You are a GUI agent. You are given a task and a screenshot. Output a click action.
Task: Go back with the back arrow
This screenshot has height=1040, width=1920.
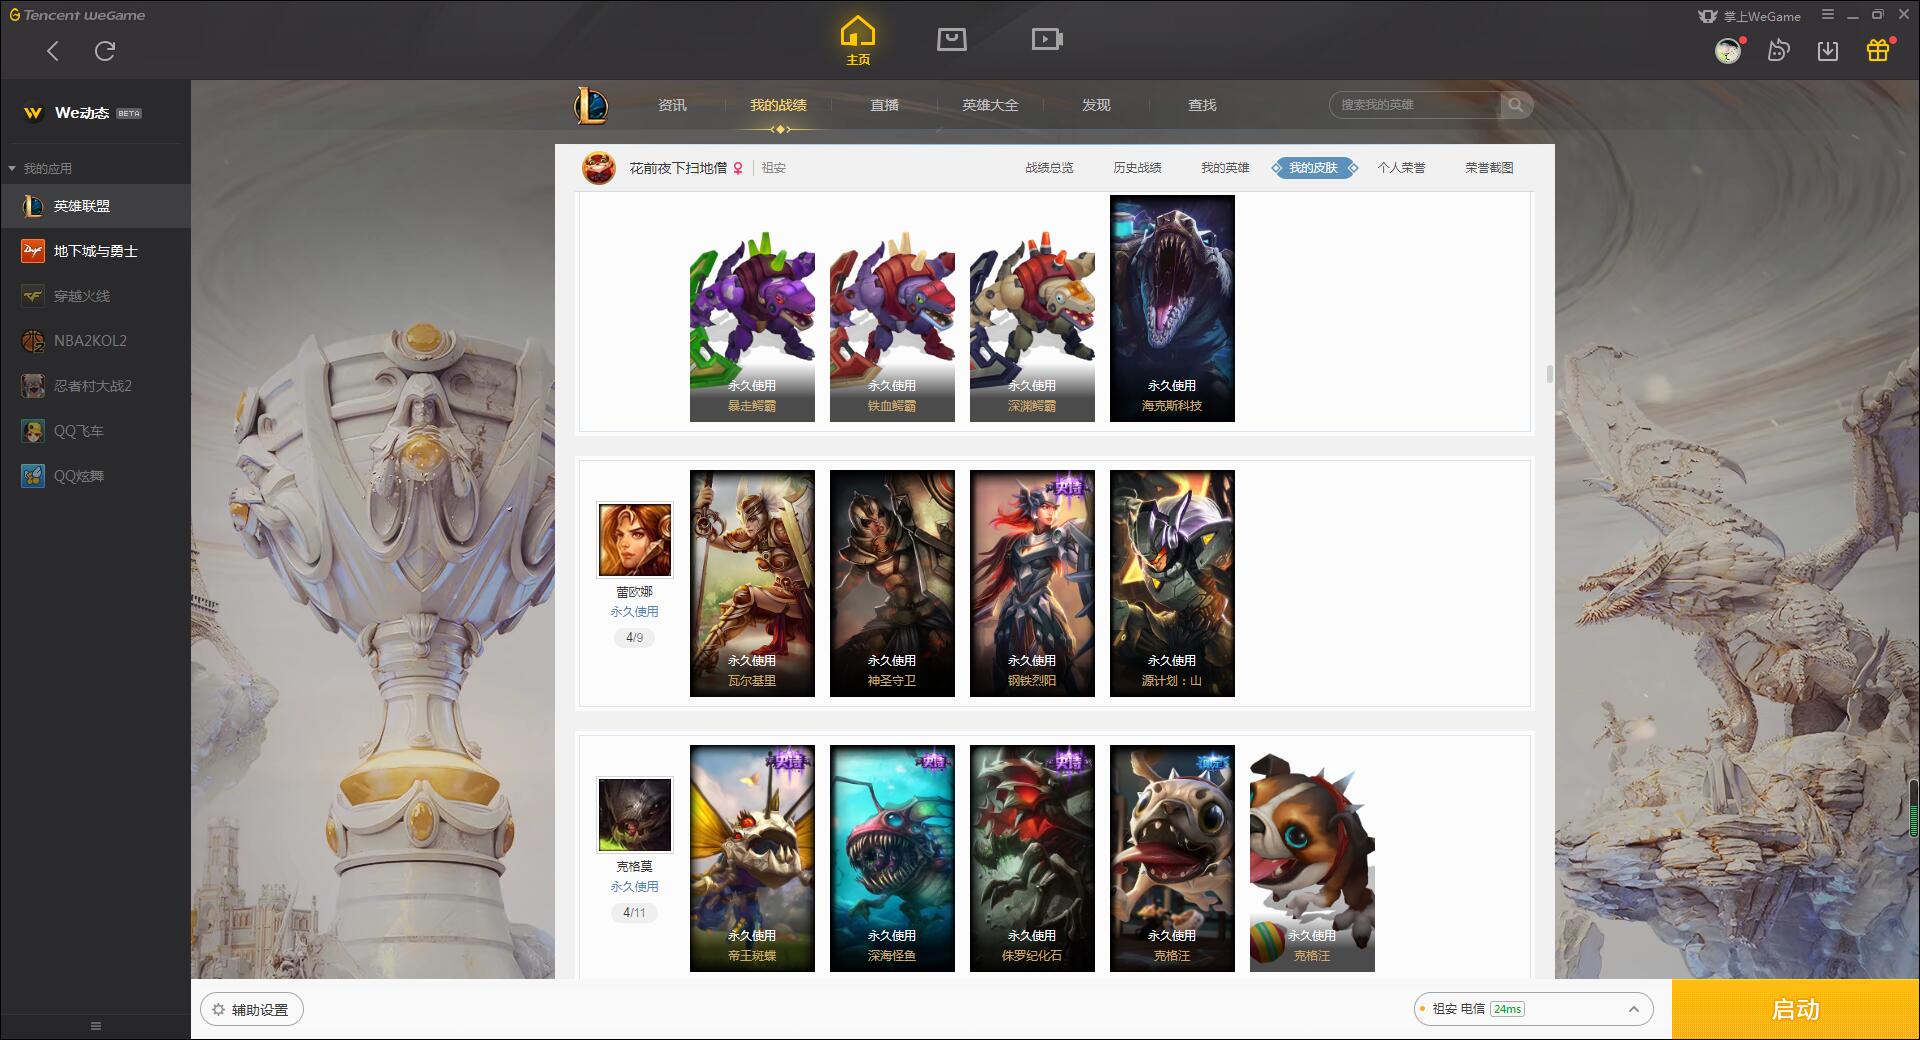(x=53, y=50)
